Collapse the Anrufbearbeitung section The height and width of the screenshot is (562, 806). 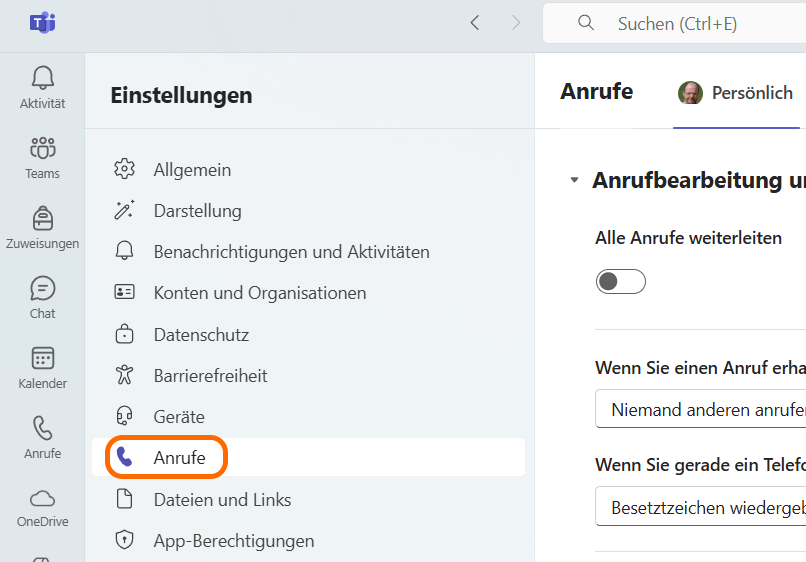pyautogui.click(x=574, y=181)
